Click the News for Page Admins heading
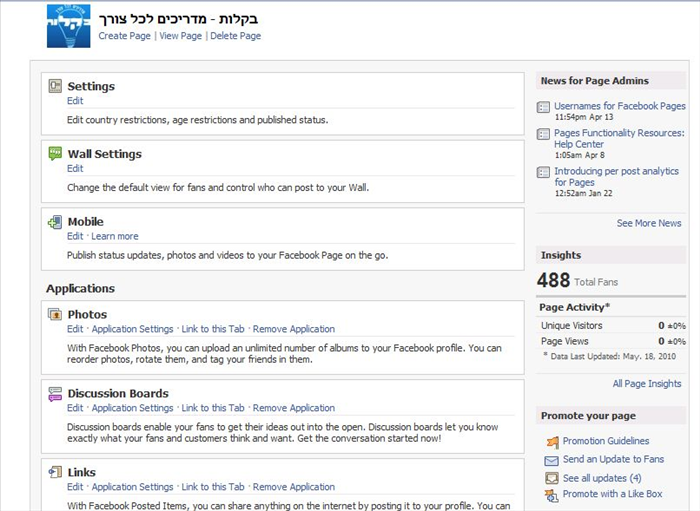Image resolution: width=700 pixels, height=511 pixels. coord(595,81)
